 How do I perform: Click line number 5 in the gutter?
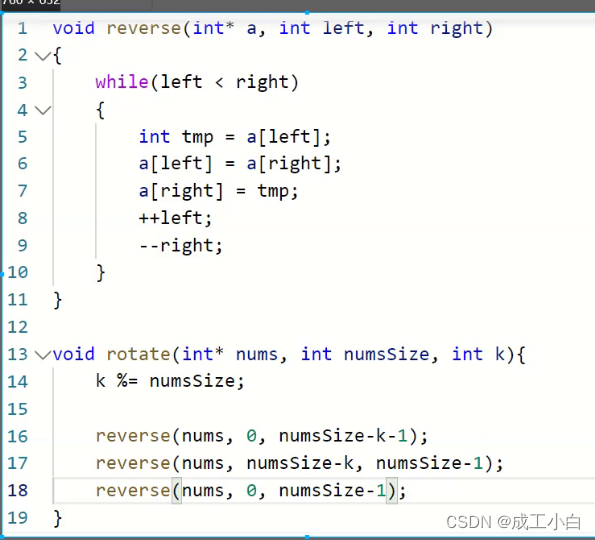22,137
